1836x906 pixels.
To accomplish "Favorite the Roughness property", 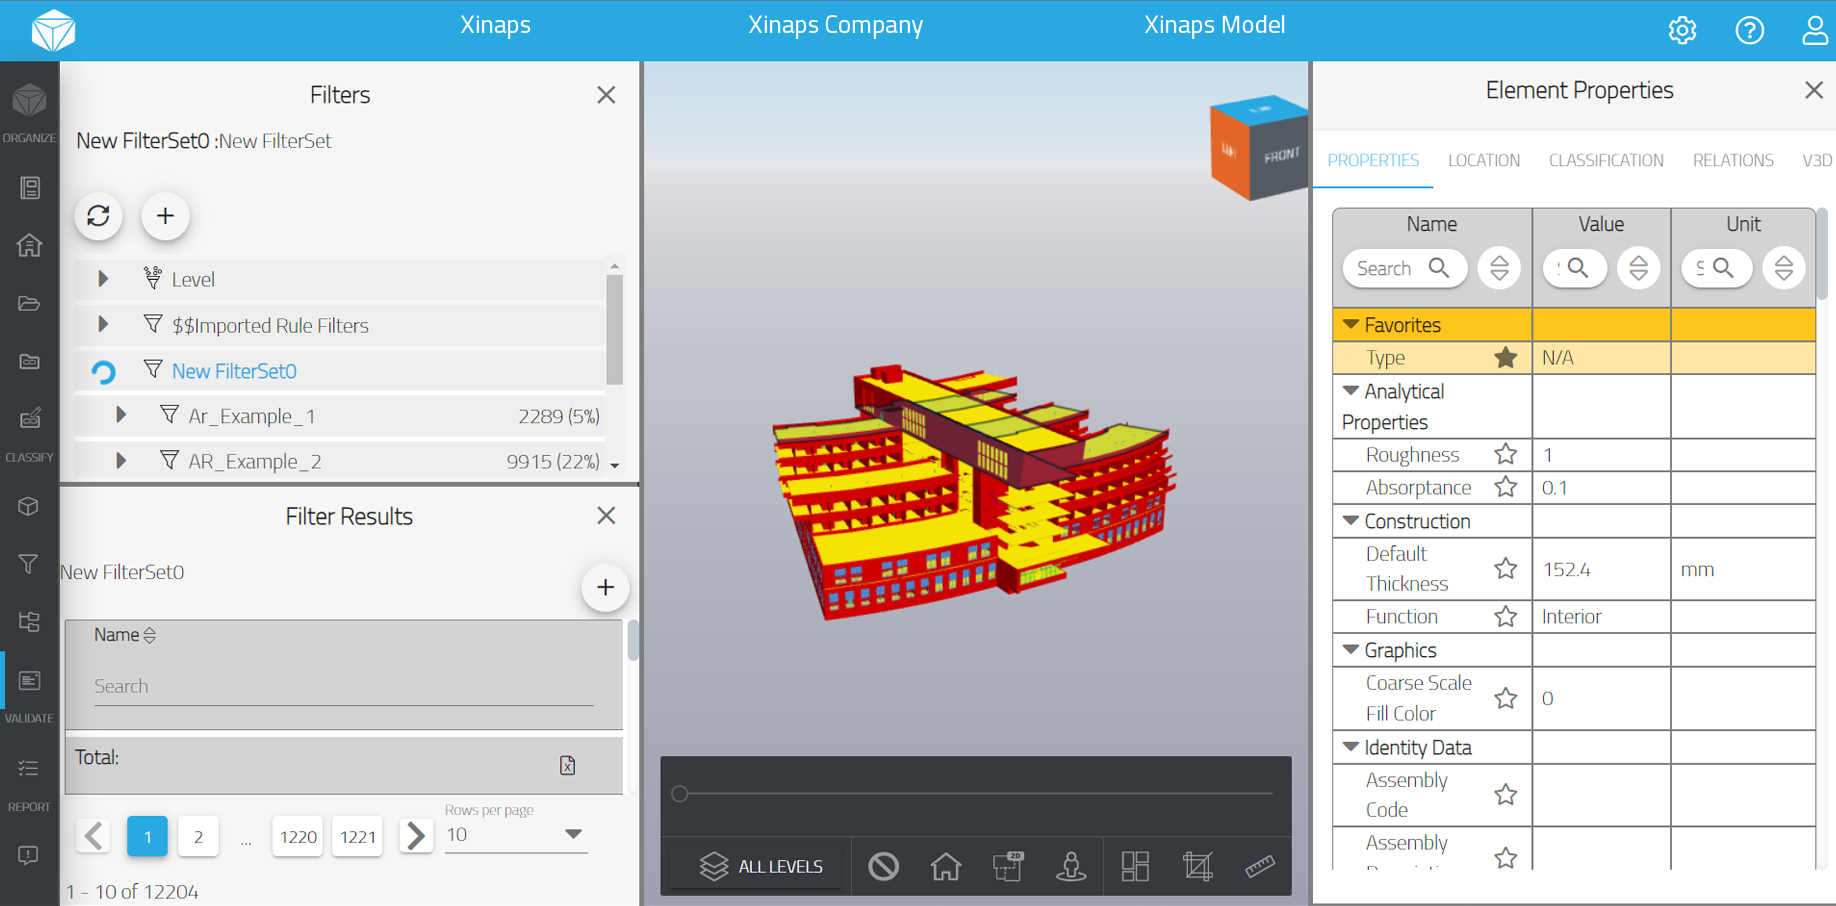I will (x=1505, y=455).
